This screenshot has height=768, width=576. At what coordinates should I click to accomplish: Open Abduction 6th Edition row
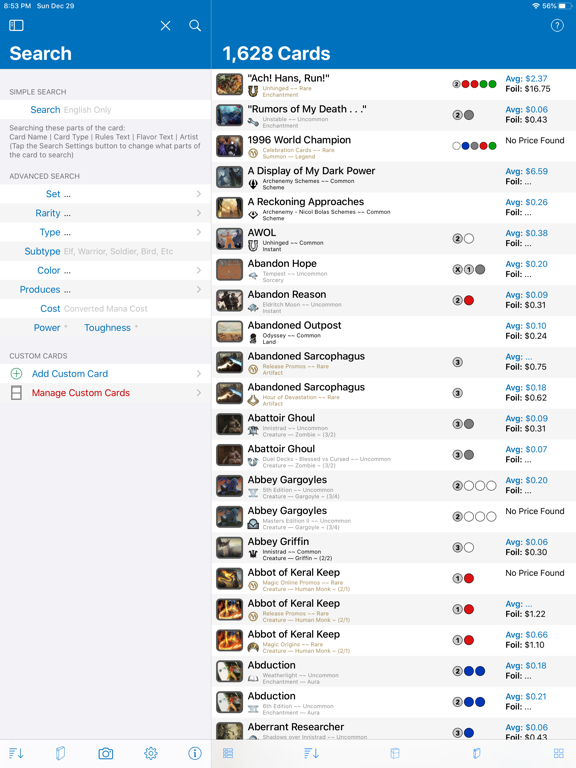(x=394, y=701)
